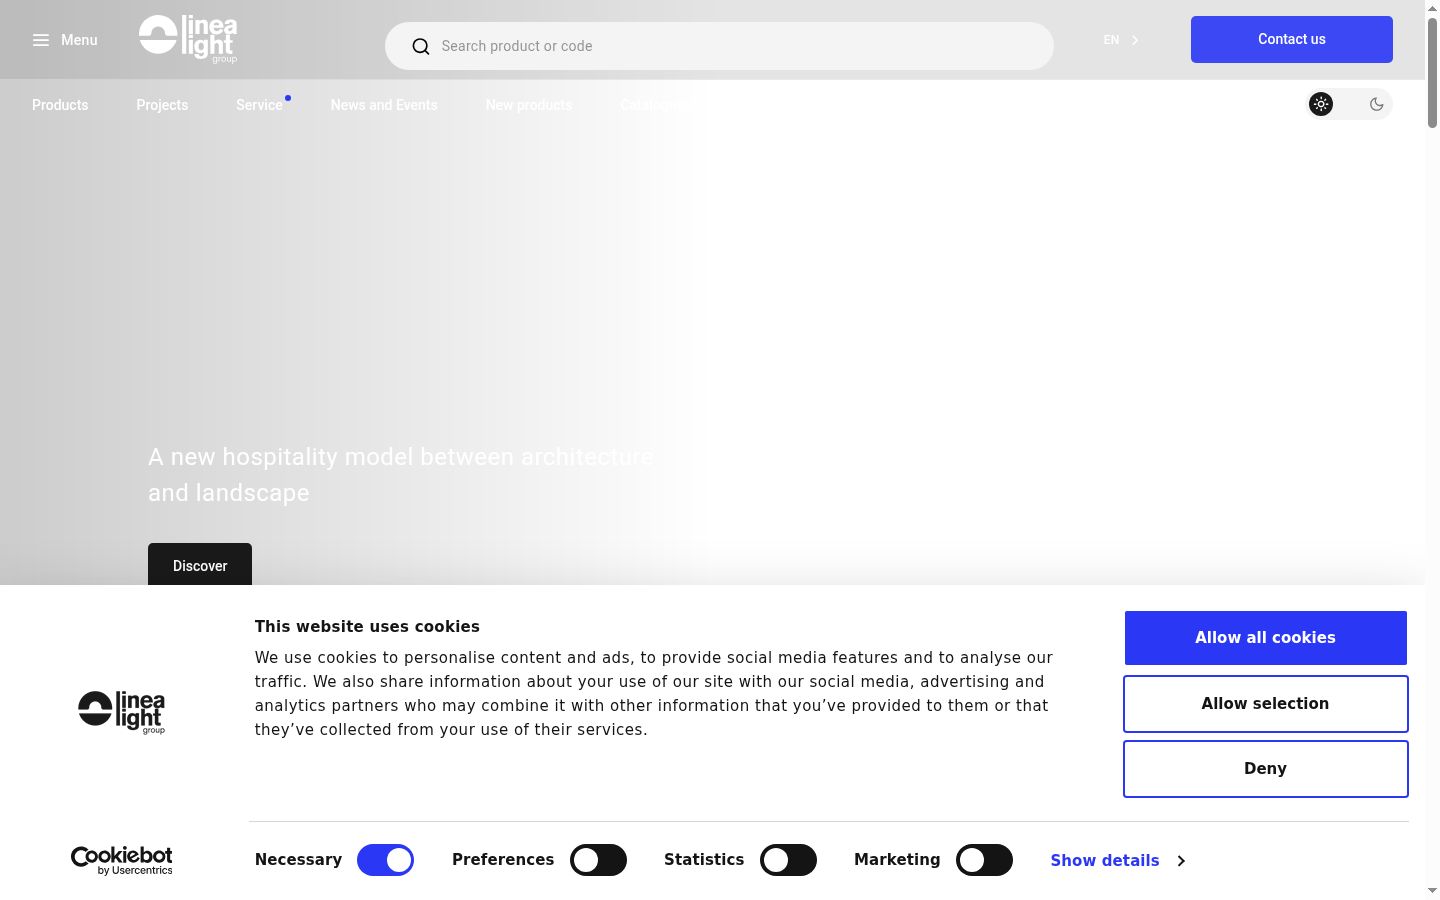
Task: Click the Discover button
Action: 200,565
